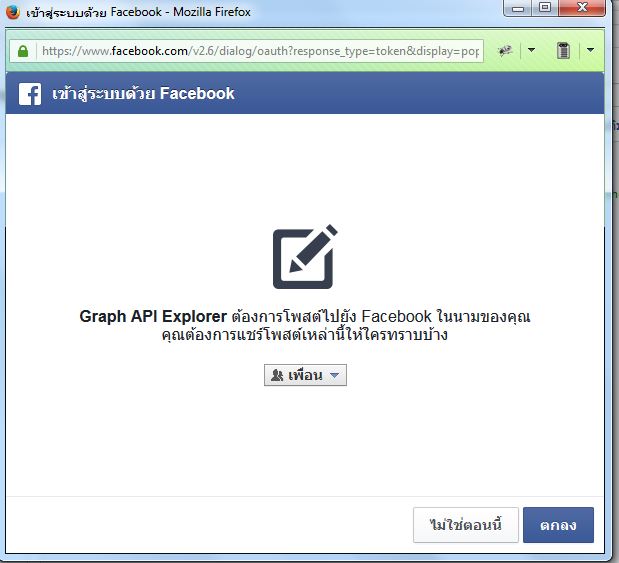The width and height of the screenshot is (619, 563).
Task: Click the Firefox icon in the title bar
Action: click(13, 12)
